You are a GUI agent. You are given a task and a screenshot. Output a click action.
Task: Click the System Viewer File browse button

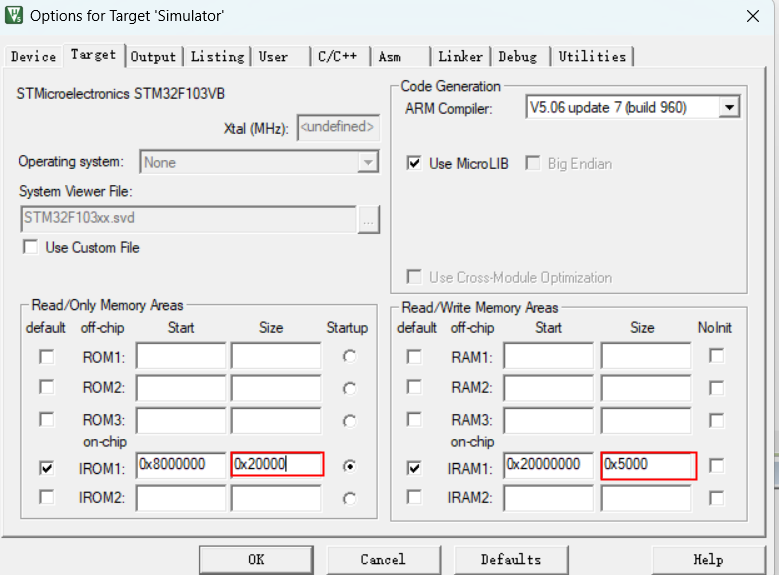click(369, 219)
